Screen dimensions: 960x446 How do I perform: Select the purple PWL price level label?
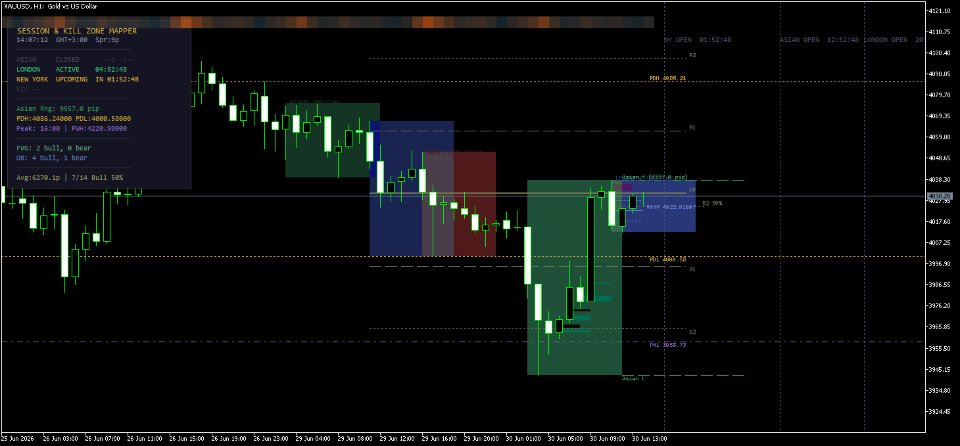pos(667,345)
